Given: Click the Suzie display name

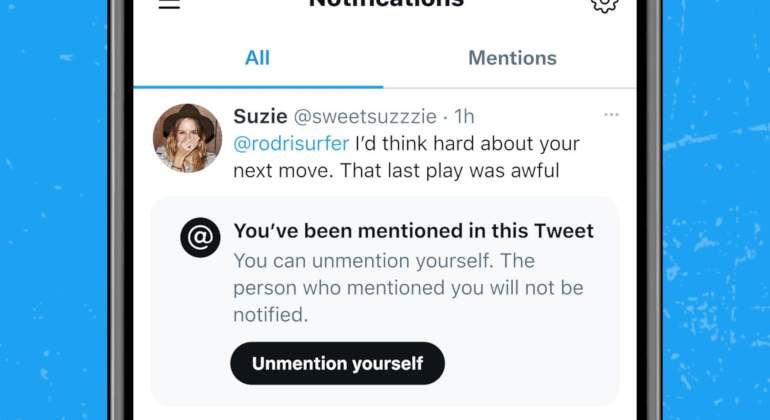Looking at the screenshot, I should (260, 116).
